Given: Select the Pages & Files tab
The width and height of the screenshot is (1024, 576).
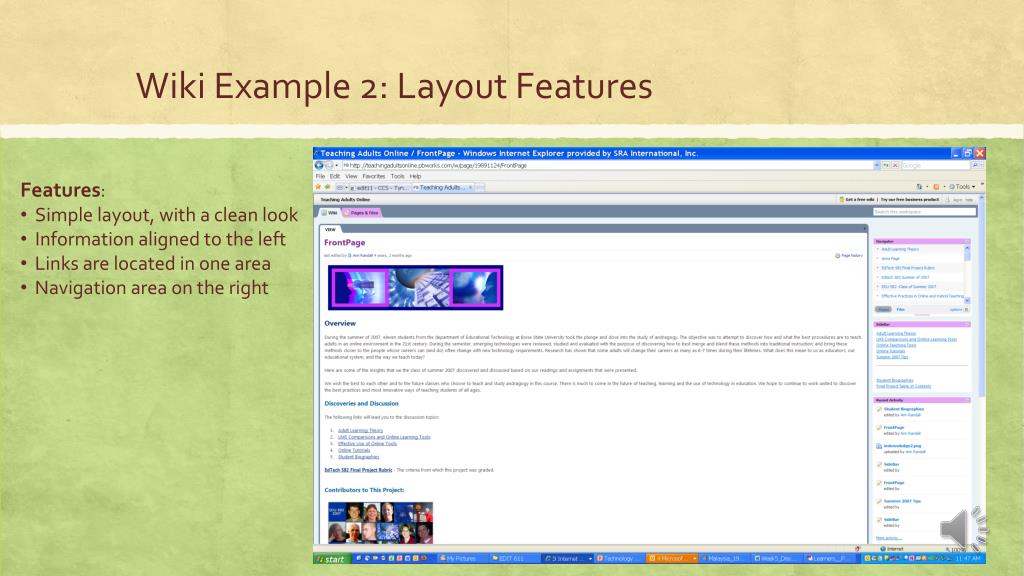Looking at the screenshot, I should 361,212.
